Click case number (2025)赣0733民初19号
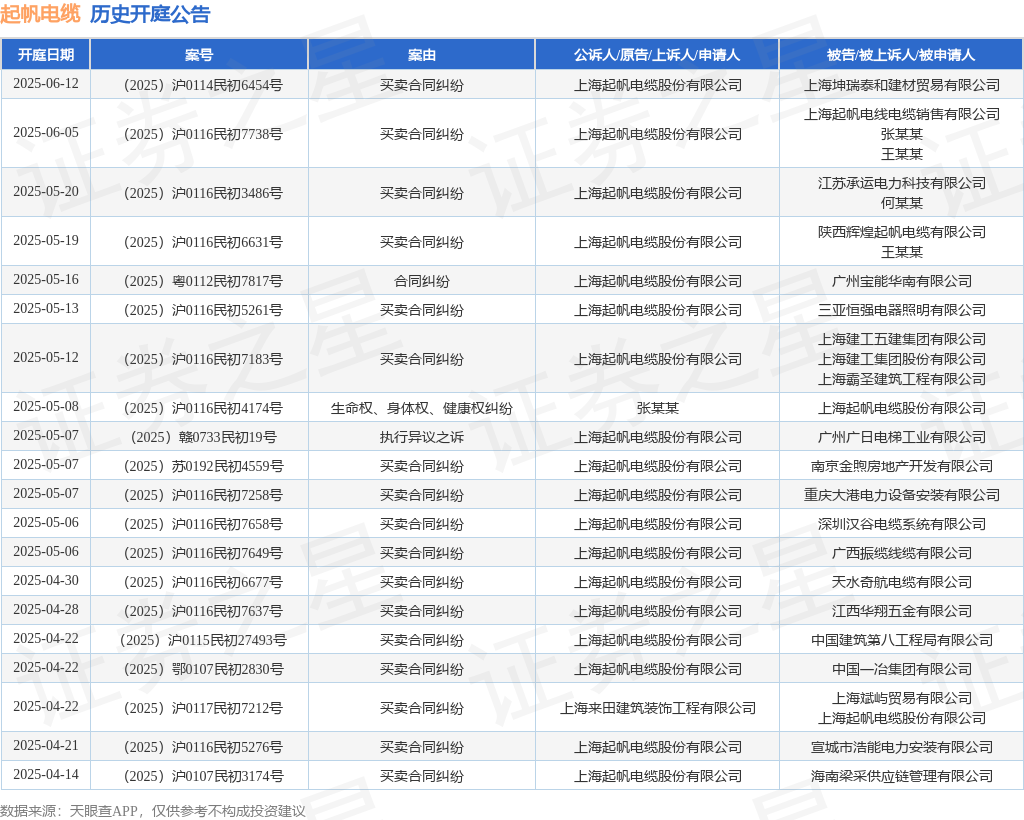The width and height of the screenshot is (1024, 820). tap(204, 437)
